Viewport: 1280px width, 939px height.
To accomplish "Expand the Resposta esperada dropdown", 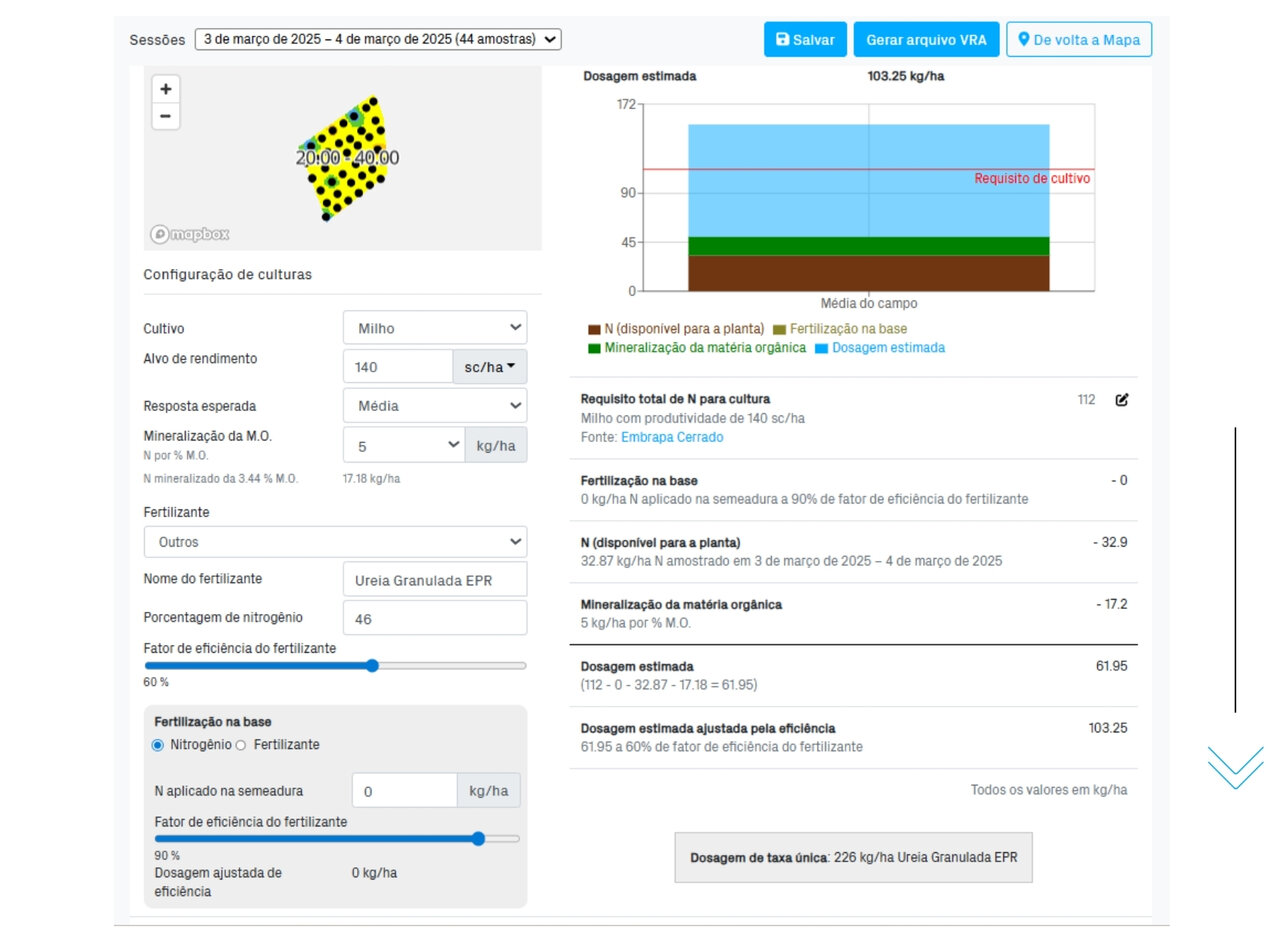I will 435,406.
